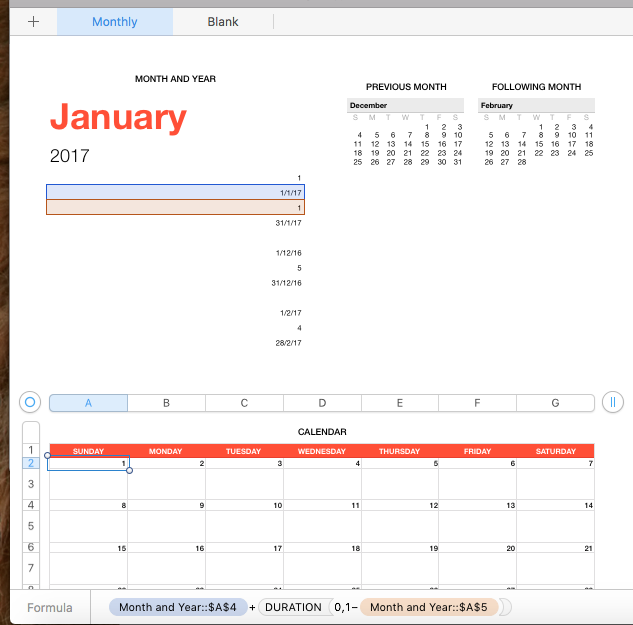Select column D header
This screenshot has height=625, width=633.
322,403
